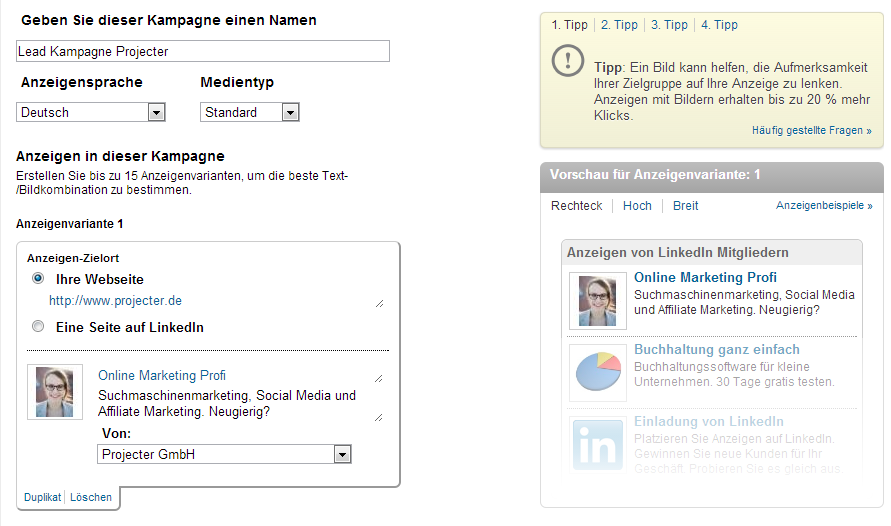Click the Löschen link
891x526 pixels.
(x=91, y=497)
